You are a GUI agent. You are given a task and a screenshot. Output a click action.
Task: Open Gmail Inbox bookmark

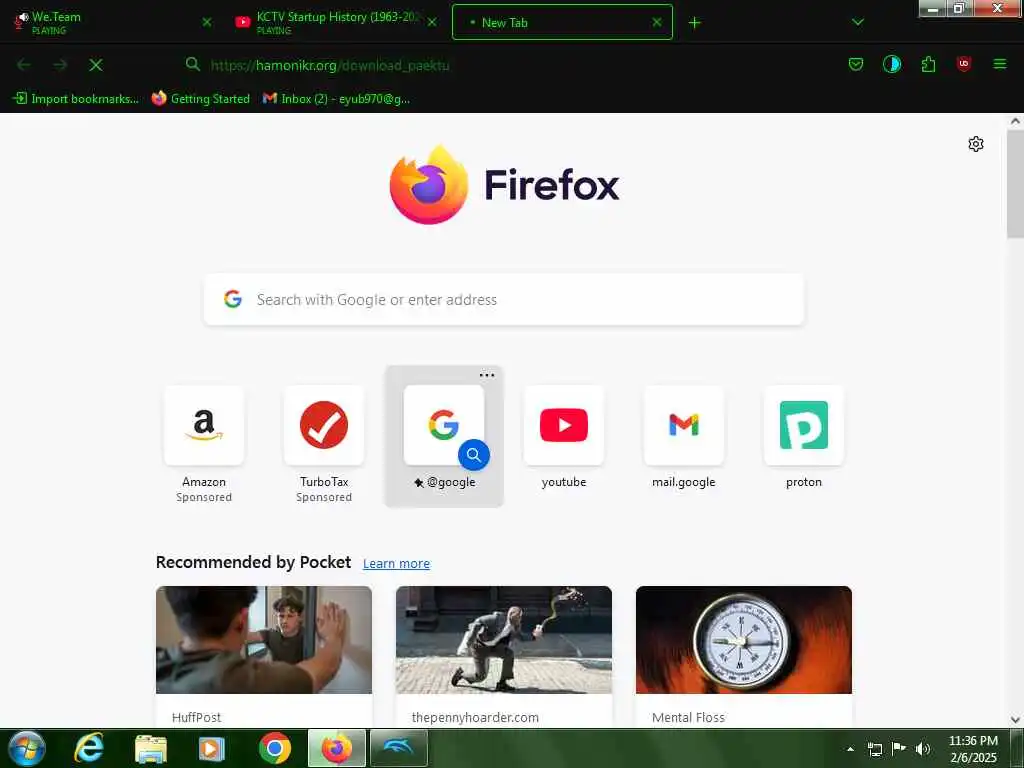[336, 99]
